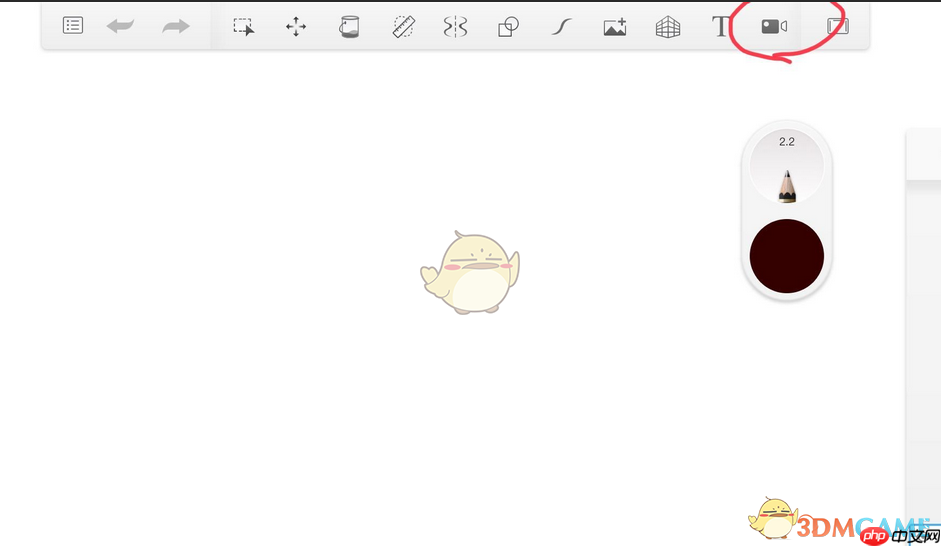Enable the Predictive stroke tool
This screenshot has height=546, width=941.
click(x=561, y=26)
